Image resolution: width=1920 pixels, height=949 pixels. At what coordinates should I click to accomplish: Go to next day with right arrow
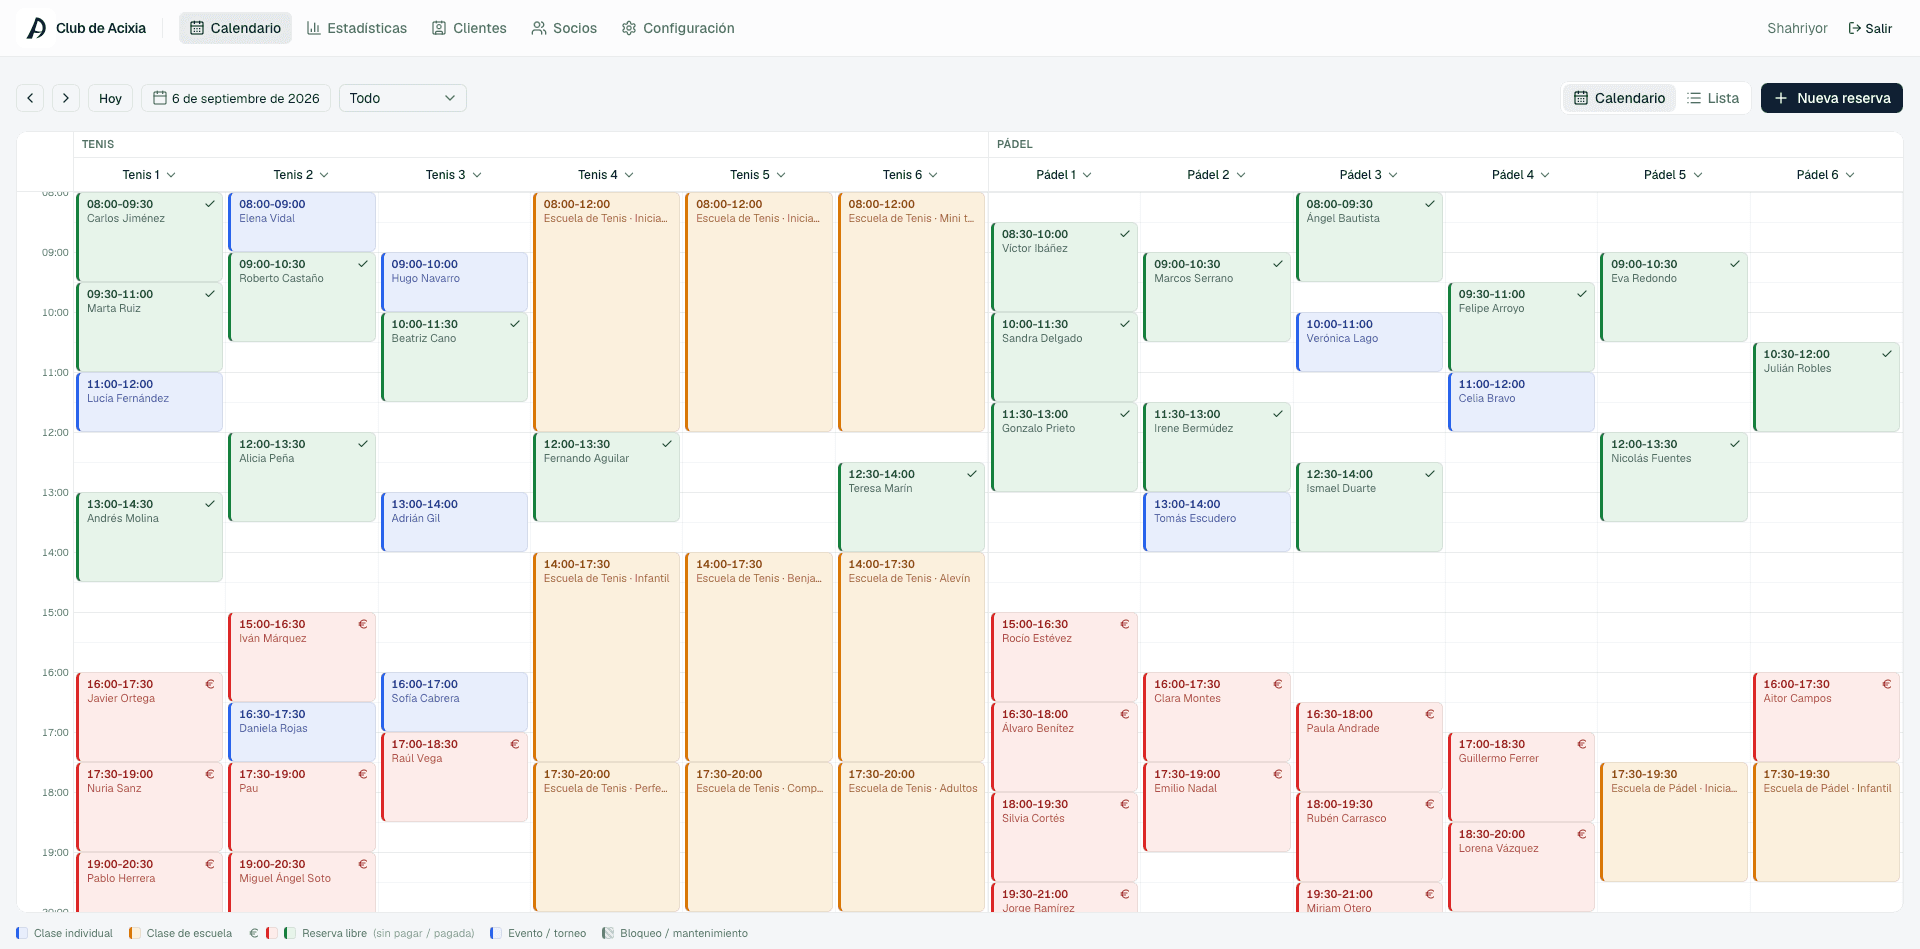(x=66, y=98)
